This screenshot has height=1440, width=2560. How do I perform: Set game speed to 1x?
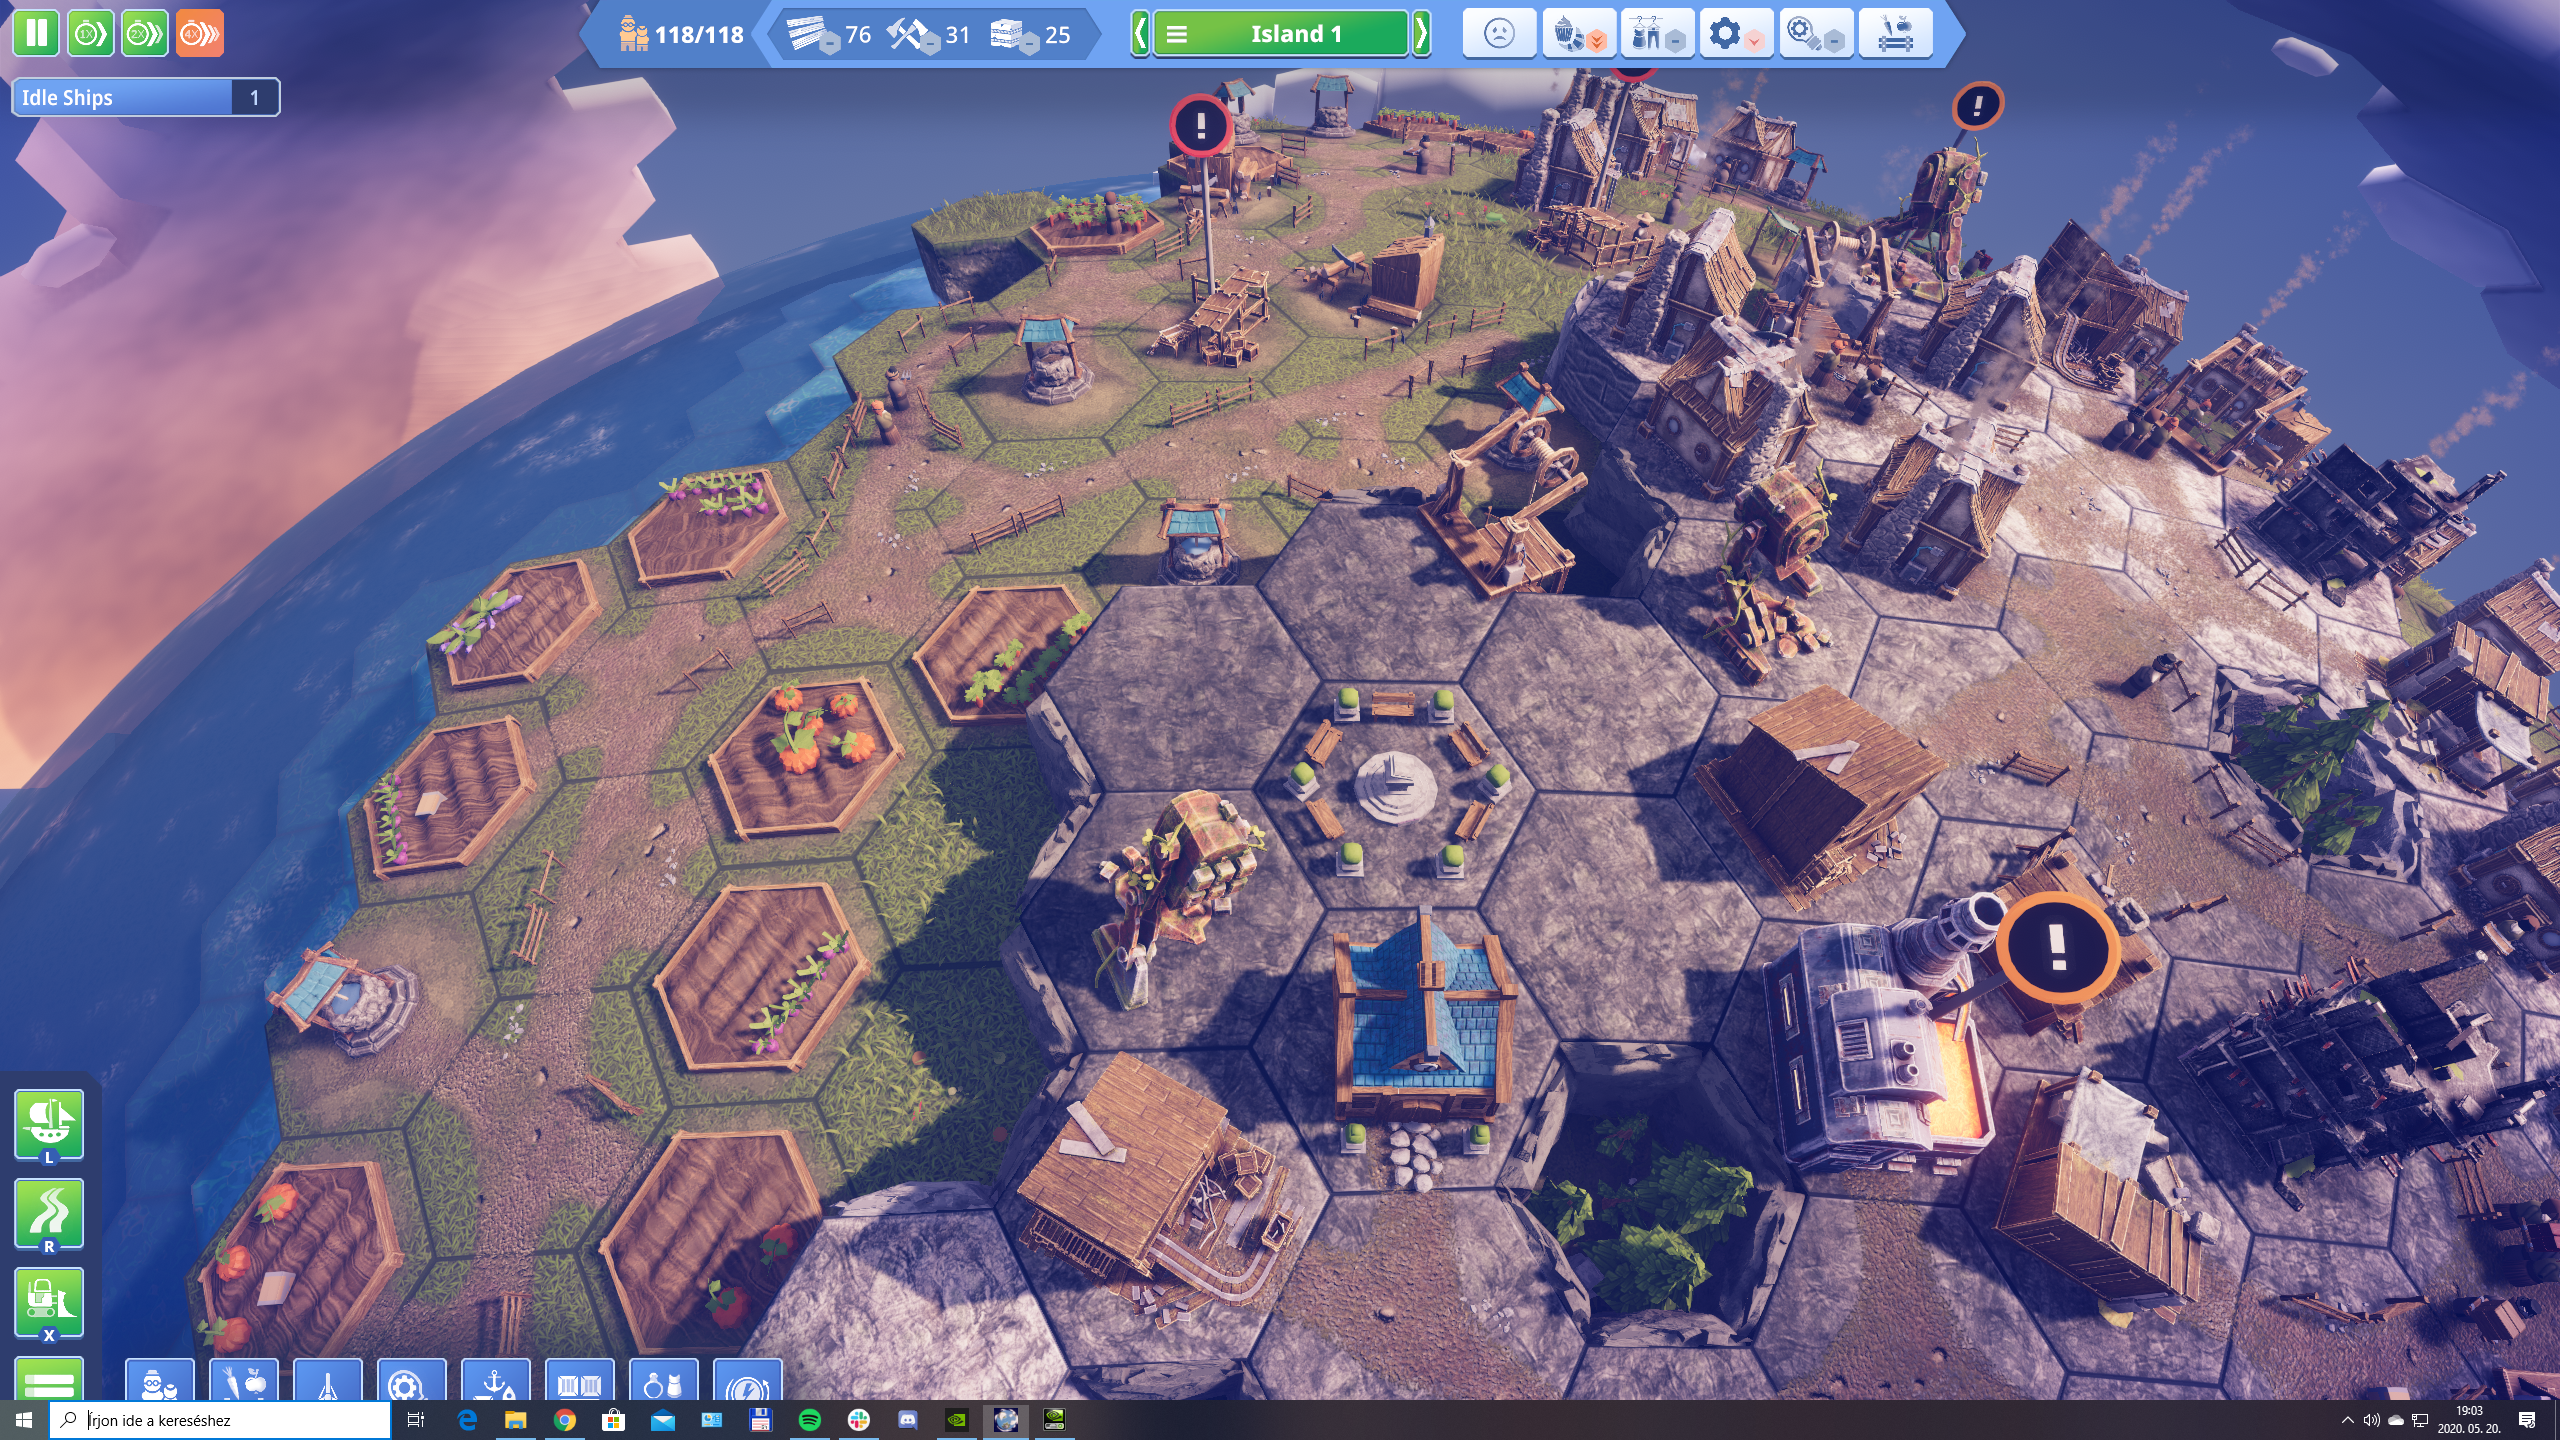point(91,33)
